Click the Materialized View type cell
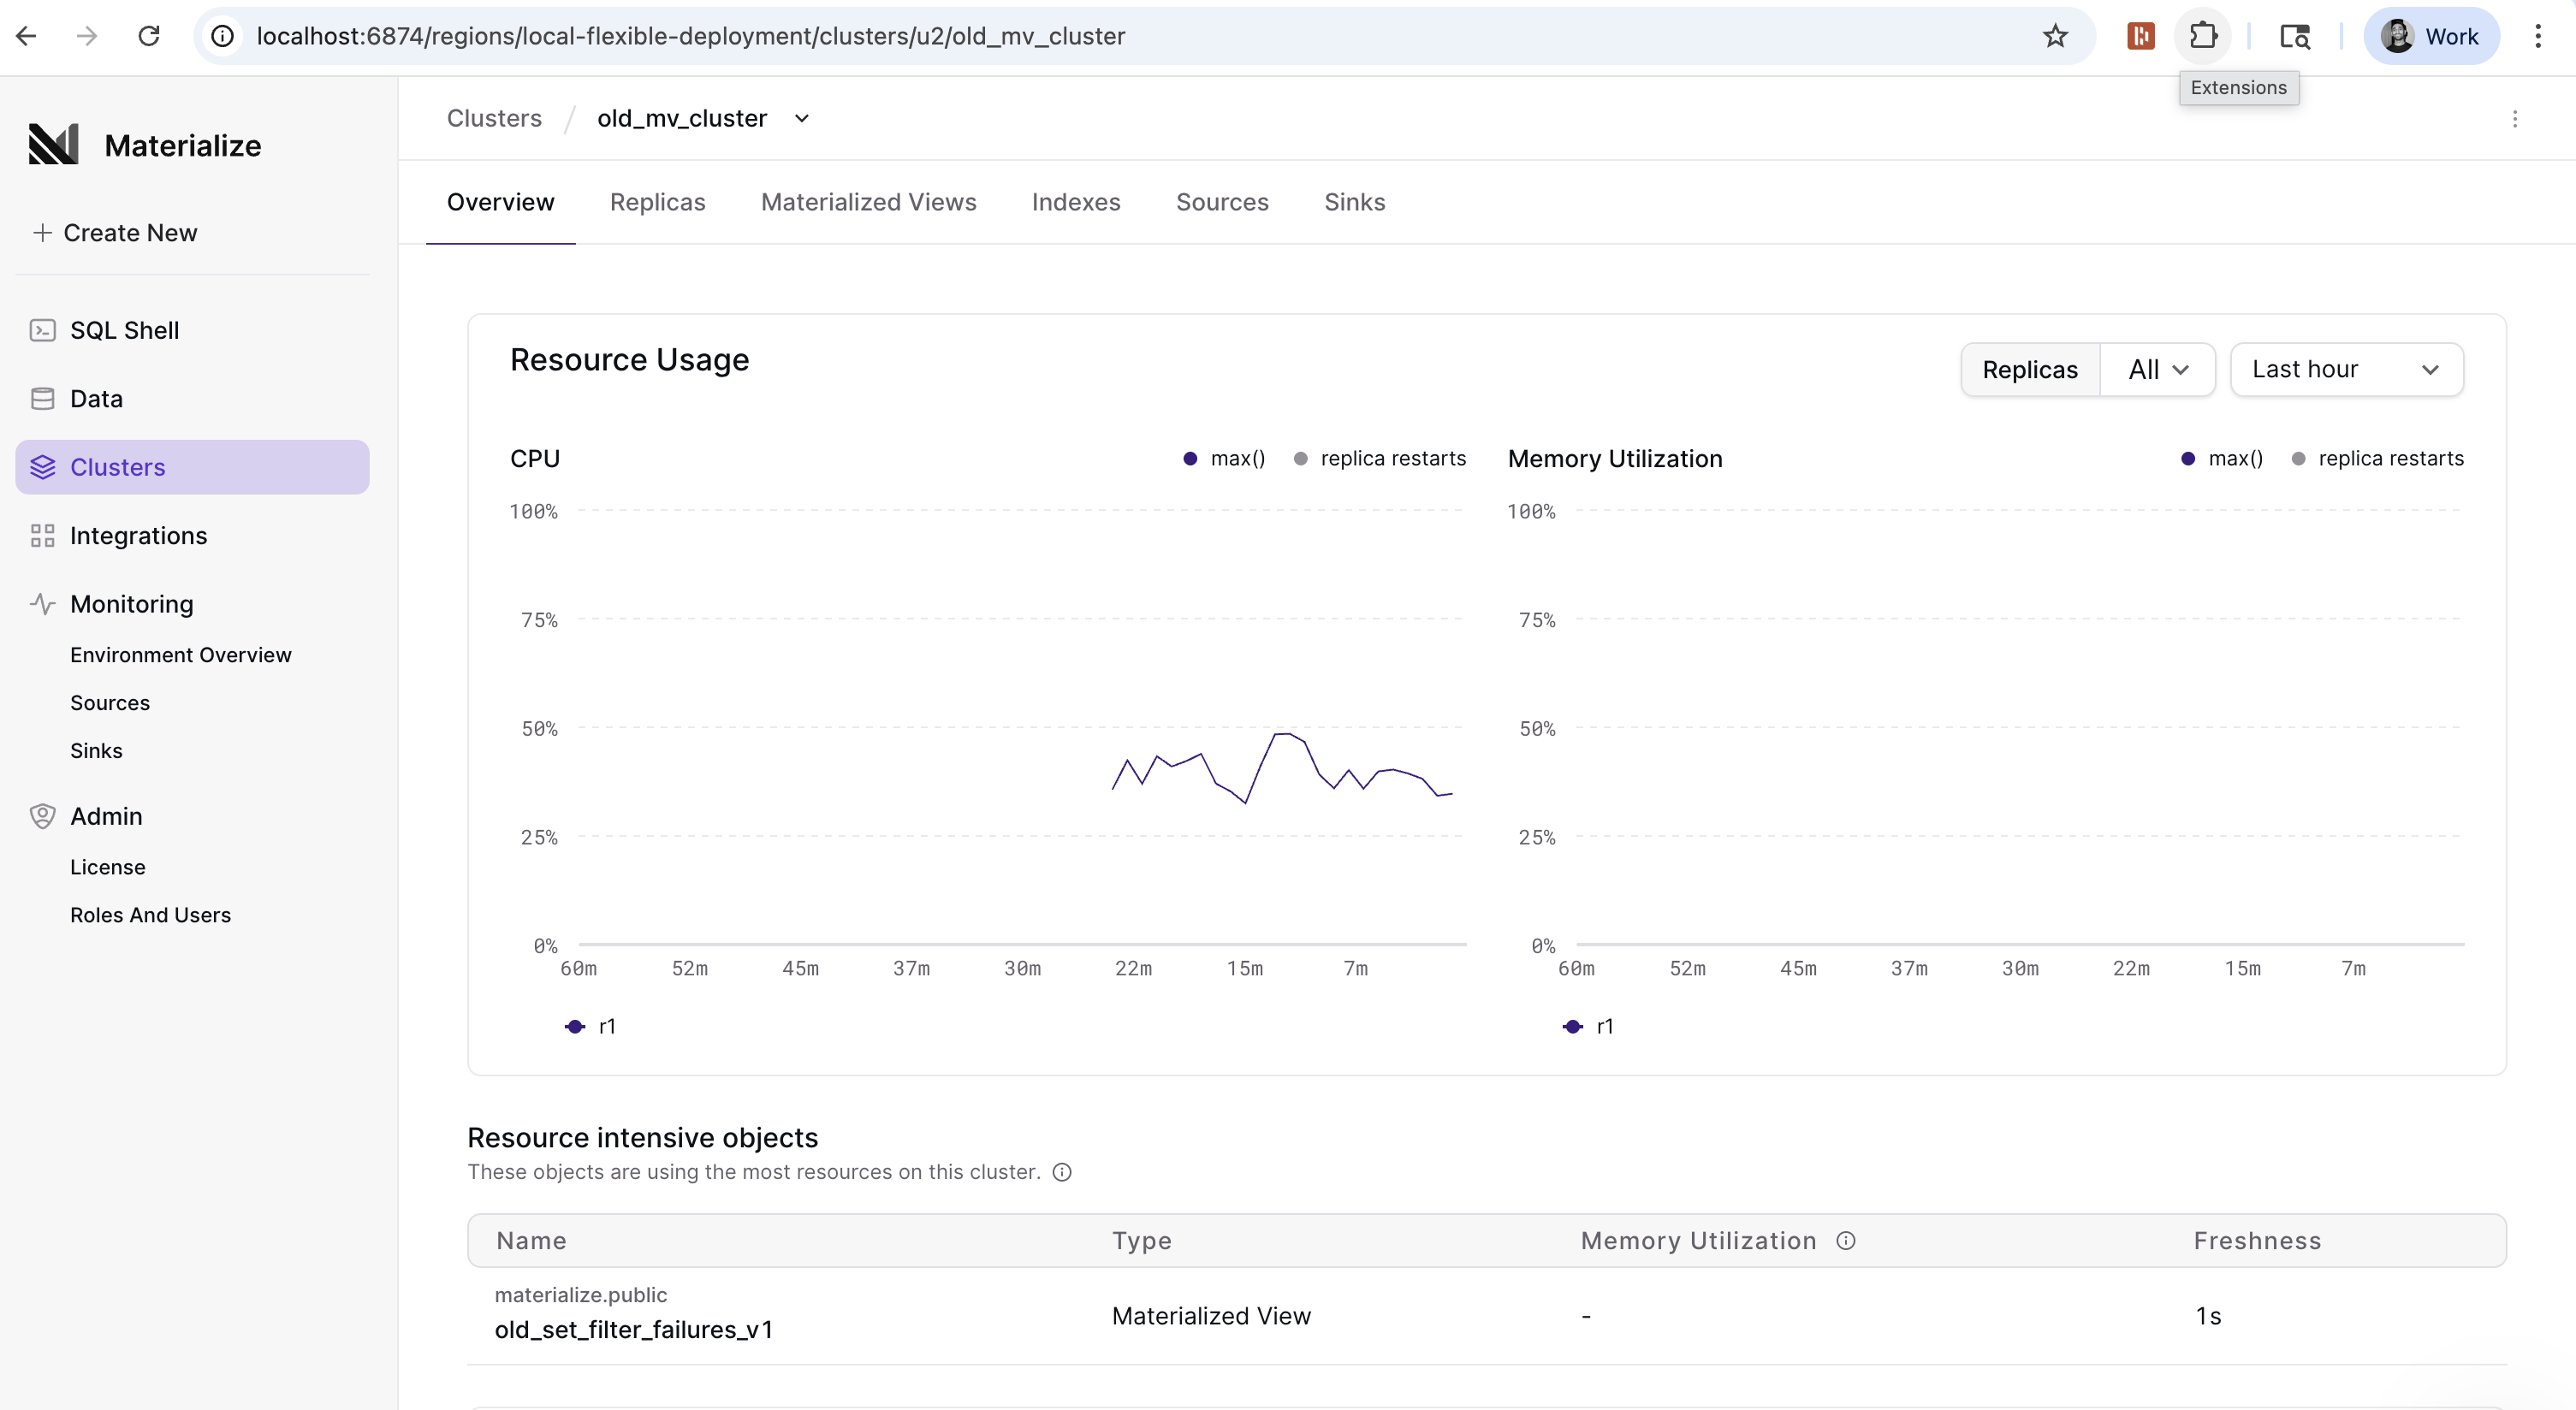Viewport: 2576px width, 1410px height. click(1211, 1316)
